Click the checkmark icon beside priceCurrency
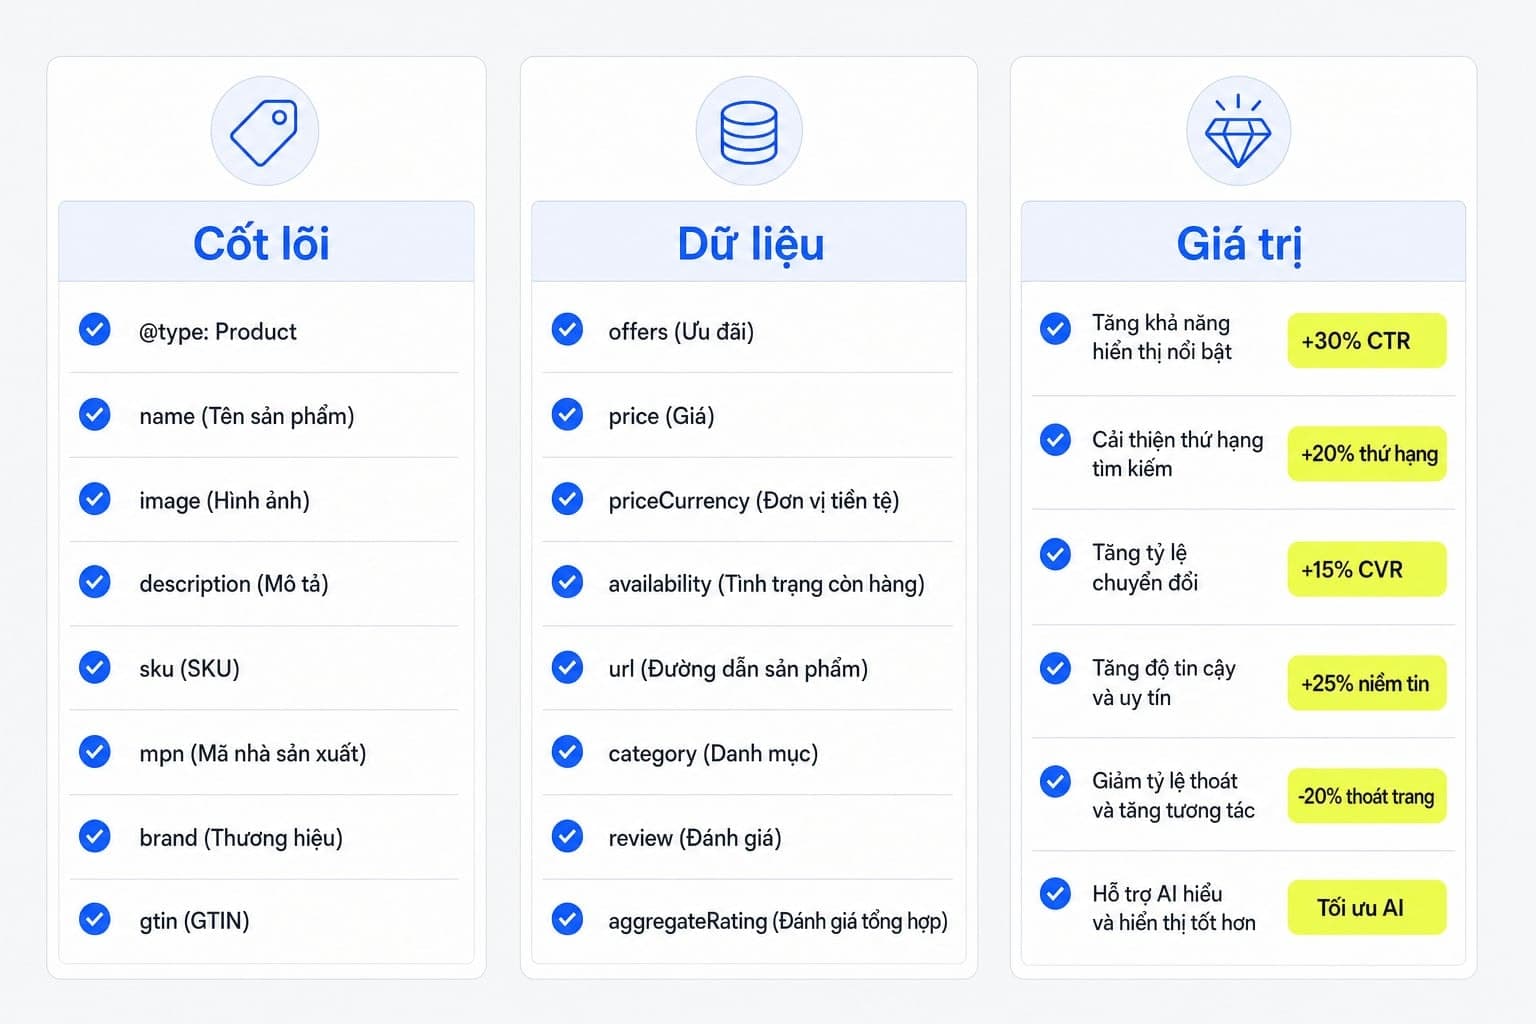This screenshot has width=1536, height=1024. 567,498
